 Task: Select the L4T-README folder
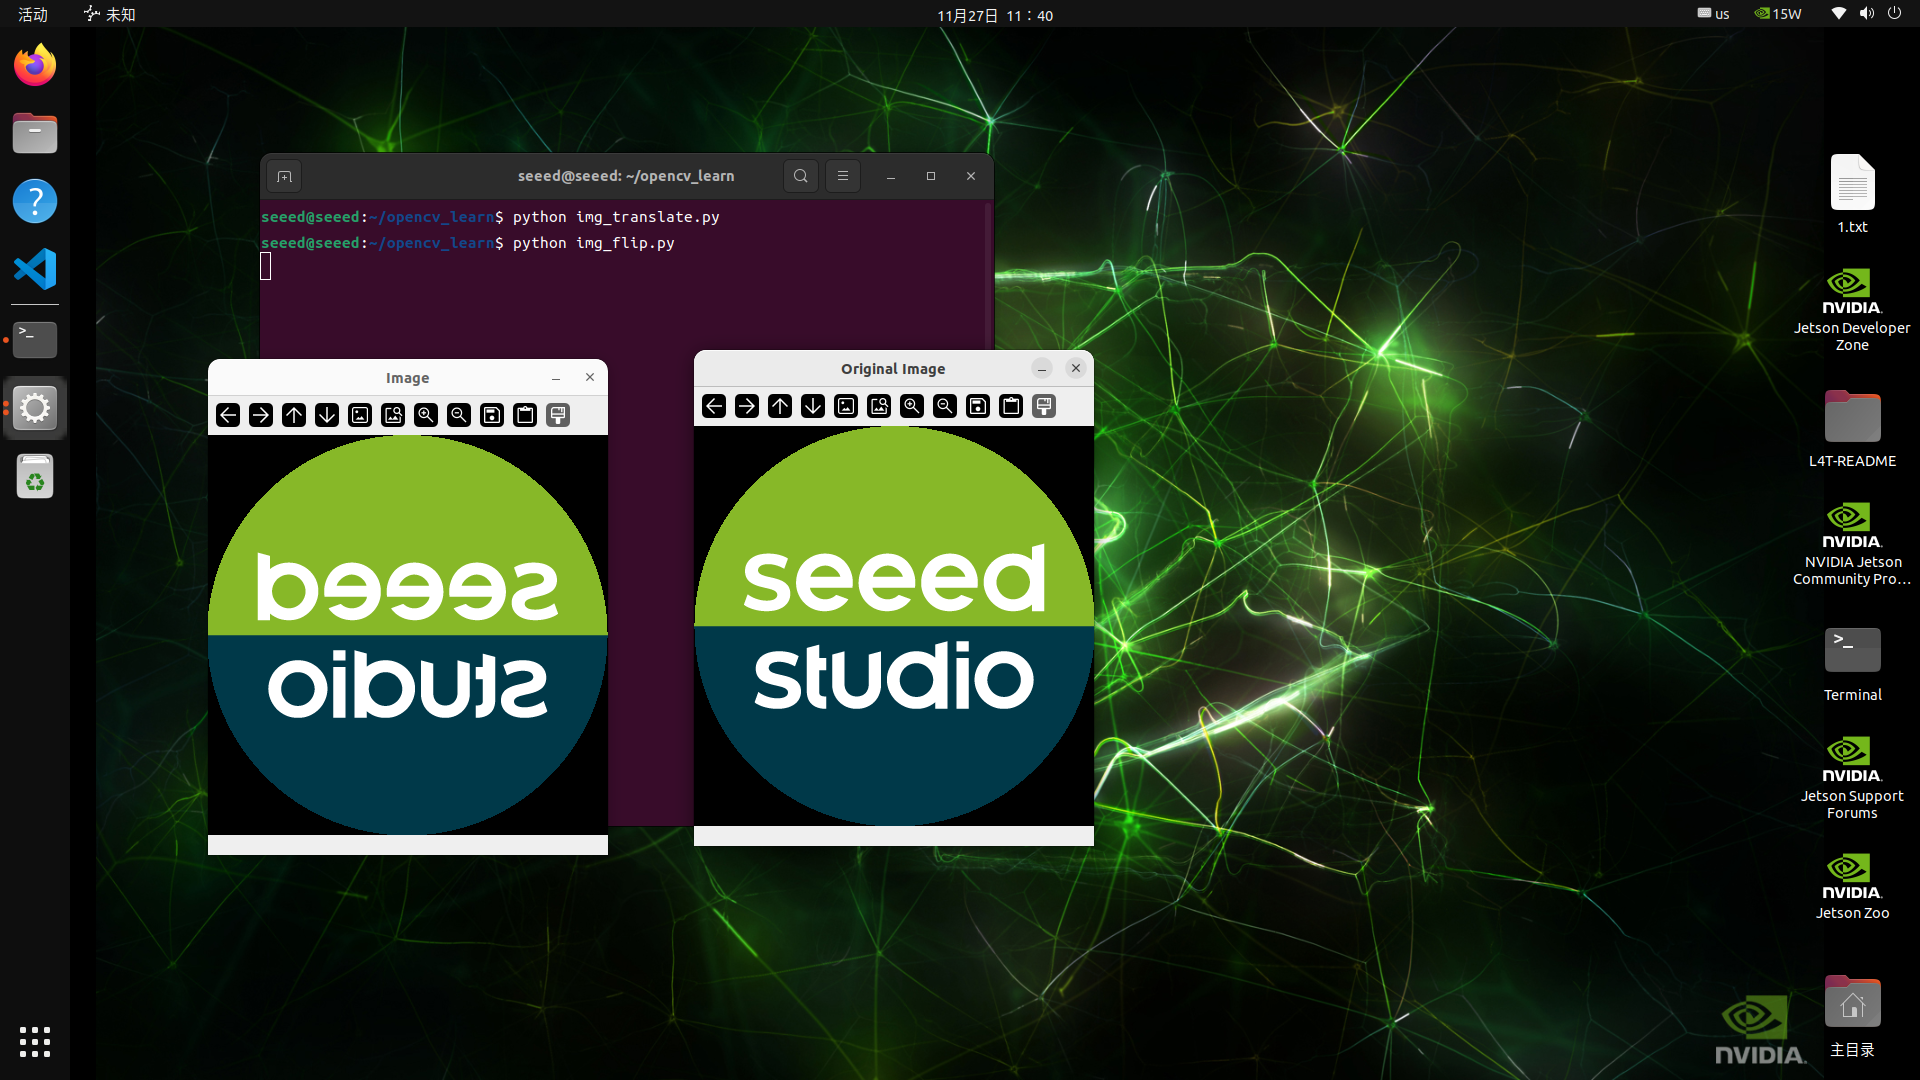coord(1852,429)
